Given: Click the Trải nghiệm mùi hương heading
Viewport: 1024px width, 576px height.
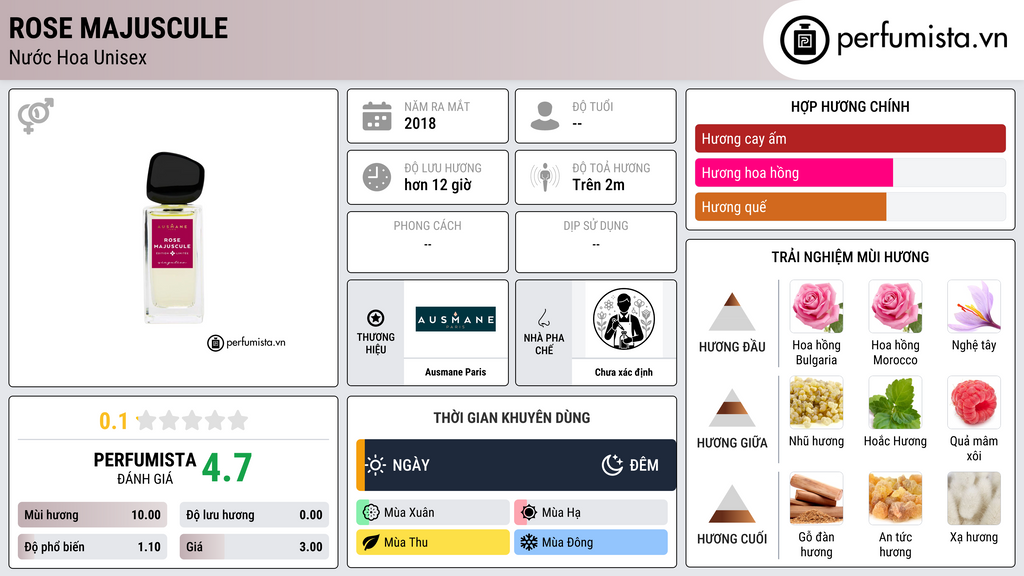Looking at the screenshot, I should (850, 257).
